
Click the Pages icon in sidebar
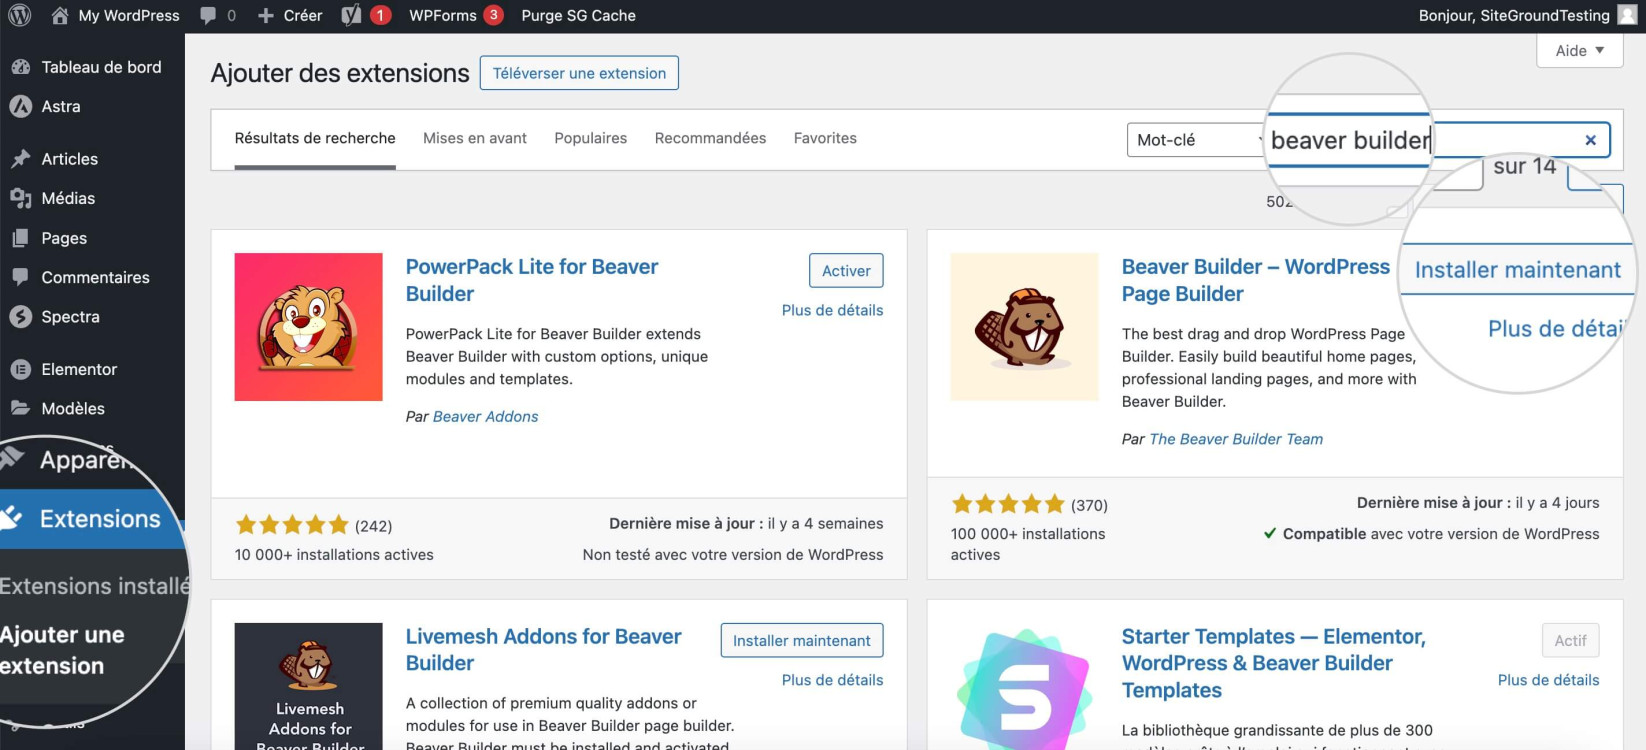[20, 238]
